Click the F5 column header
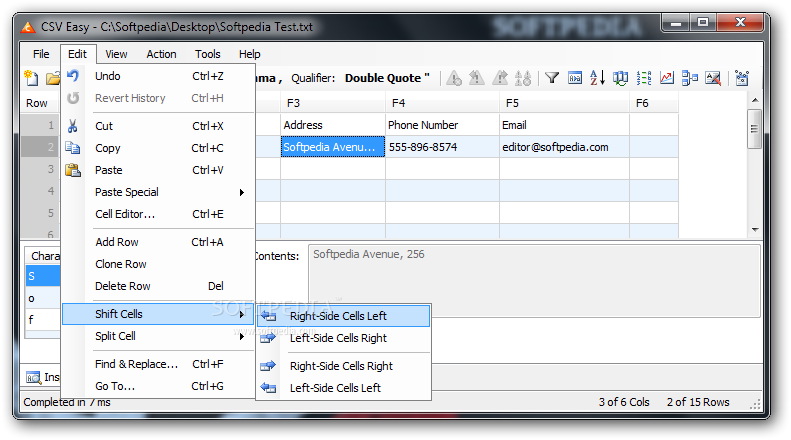This screenshot has height=440, width=791. [564, 103]
